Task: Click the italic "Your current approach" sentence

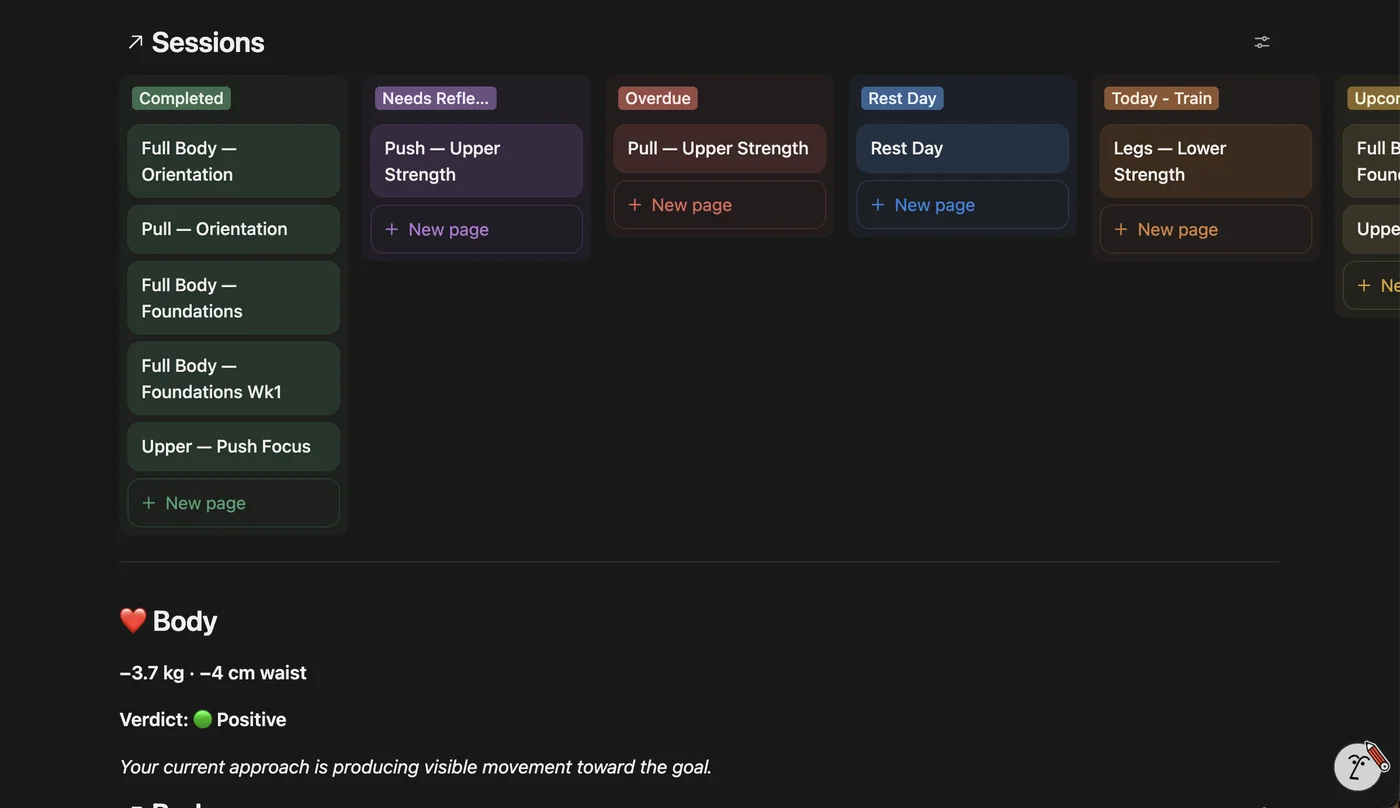Action: click(x=416, y=767)
